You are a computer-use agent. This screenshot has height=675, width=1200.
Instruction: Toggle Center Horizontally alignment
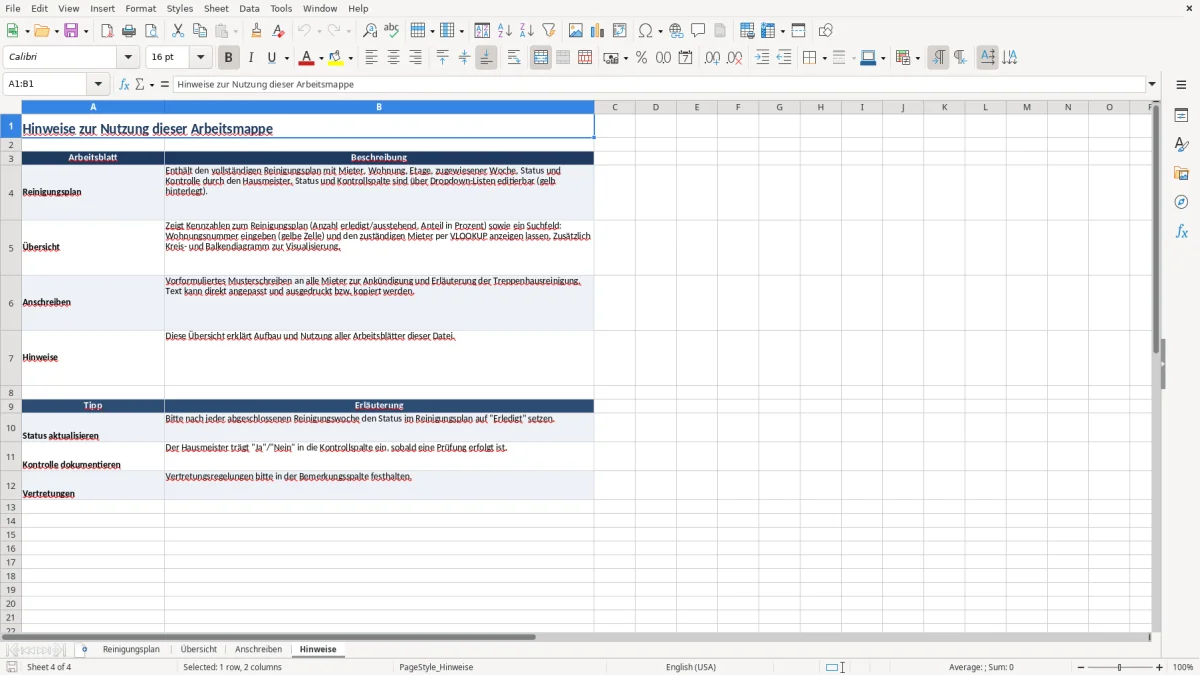[394, 58]
